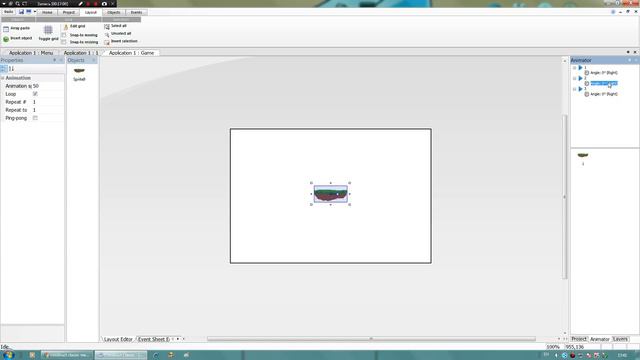Click the Invert selection icon
Image resolution: width=640 pixels, height=360 pixels.
pos(107,42)
